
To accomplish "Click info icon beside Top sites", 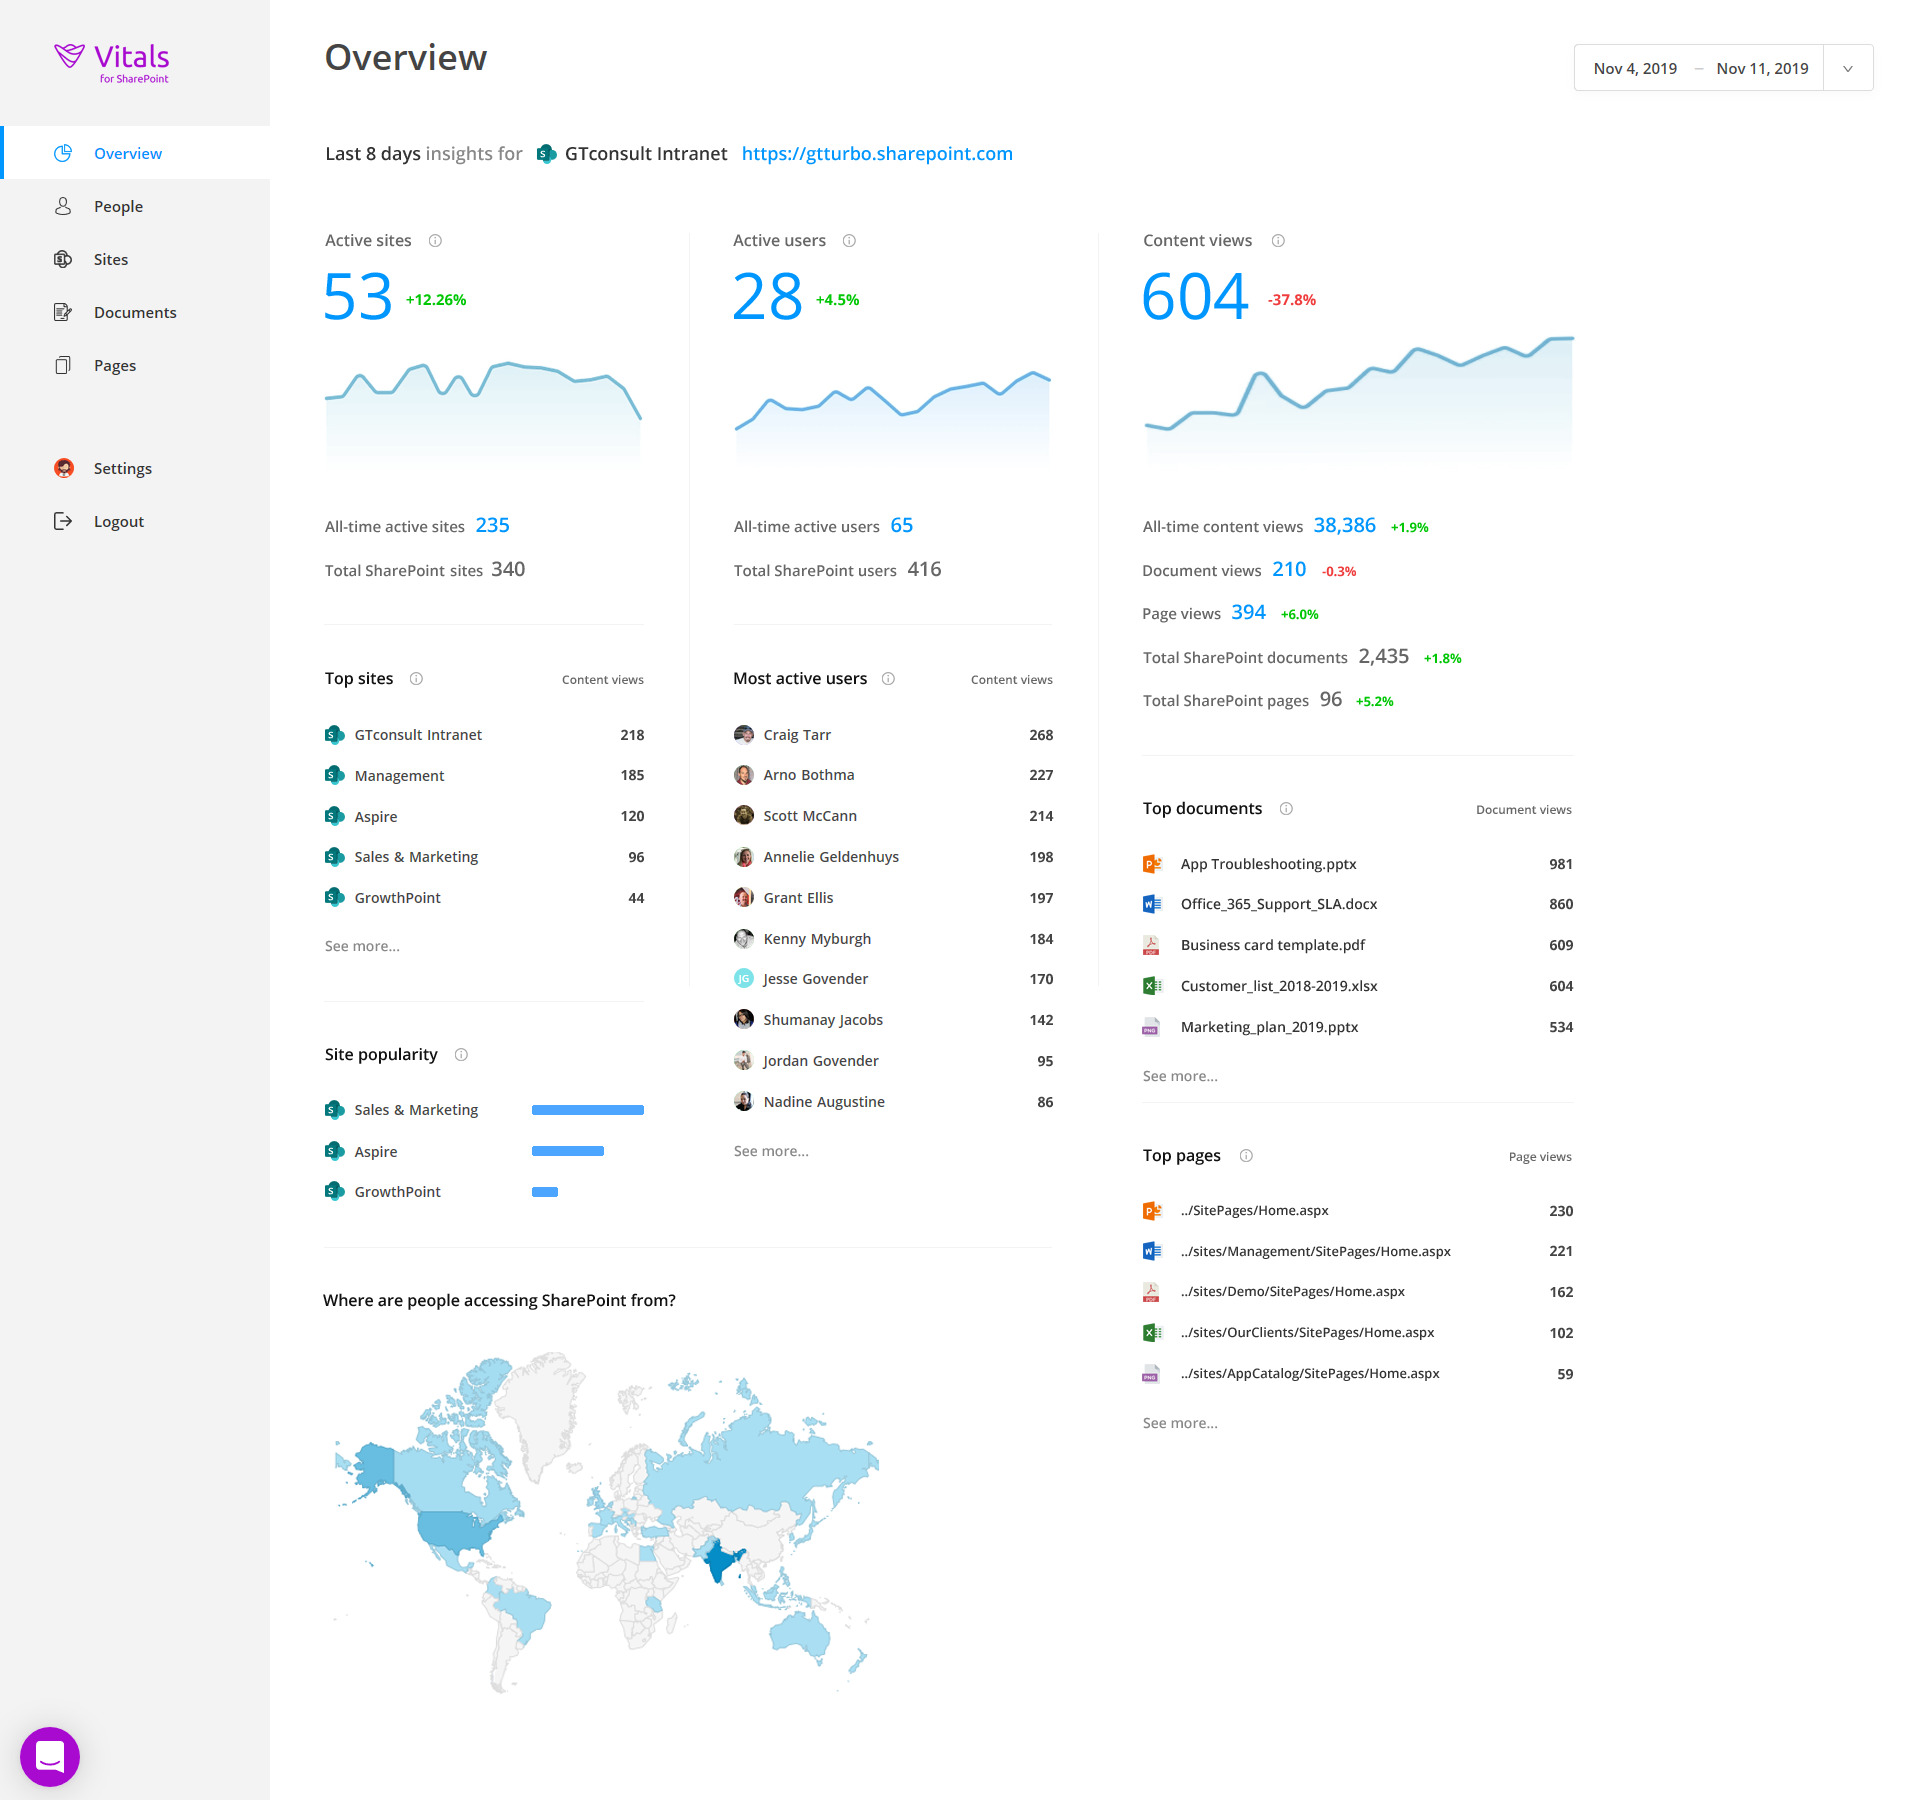I will point(416,679).
